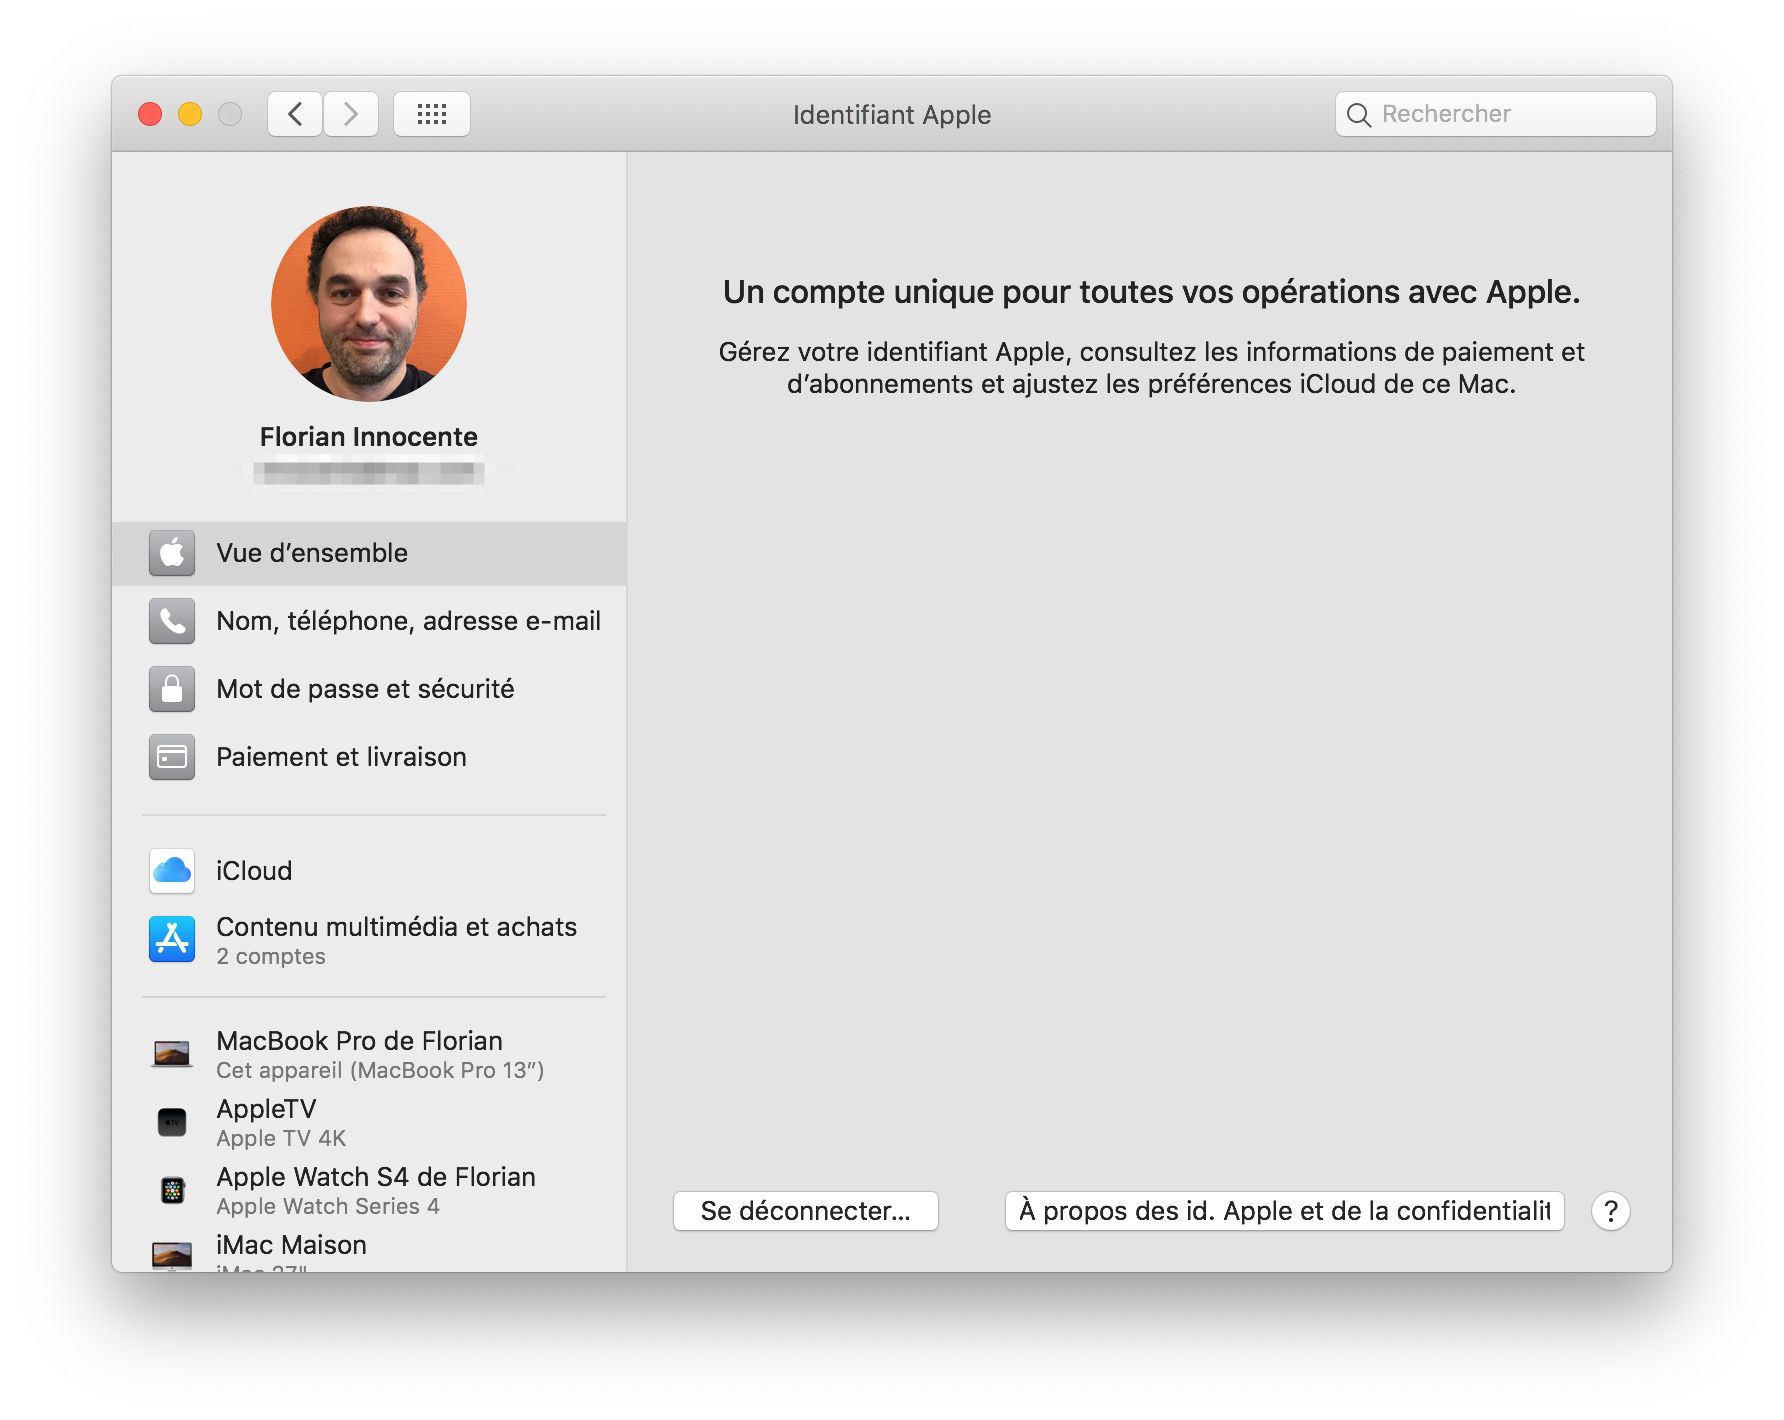Click the profile photo of Florian Innocente
Viewport: 1784px width, 1420px height.
point(369,304)
